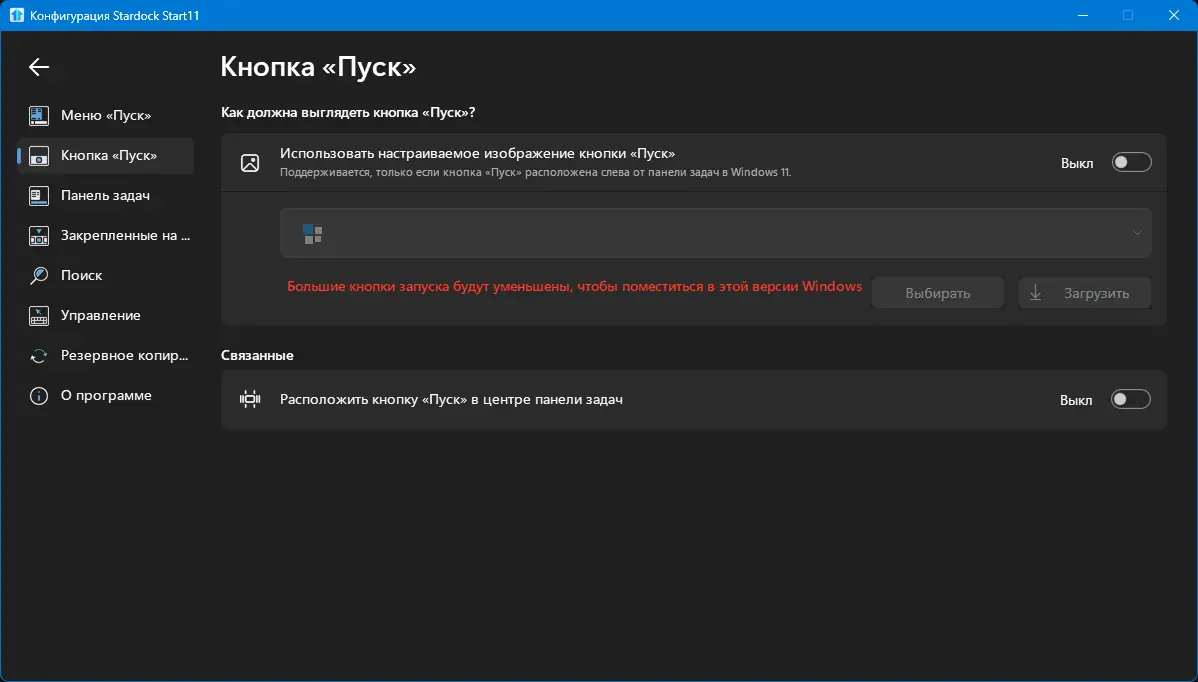Click the О программе info icon

pyautogui.click(x=39, y=396)
